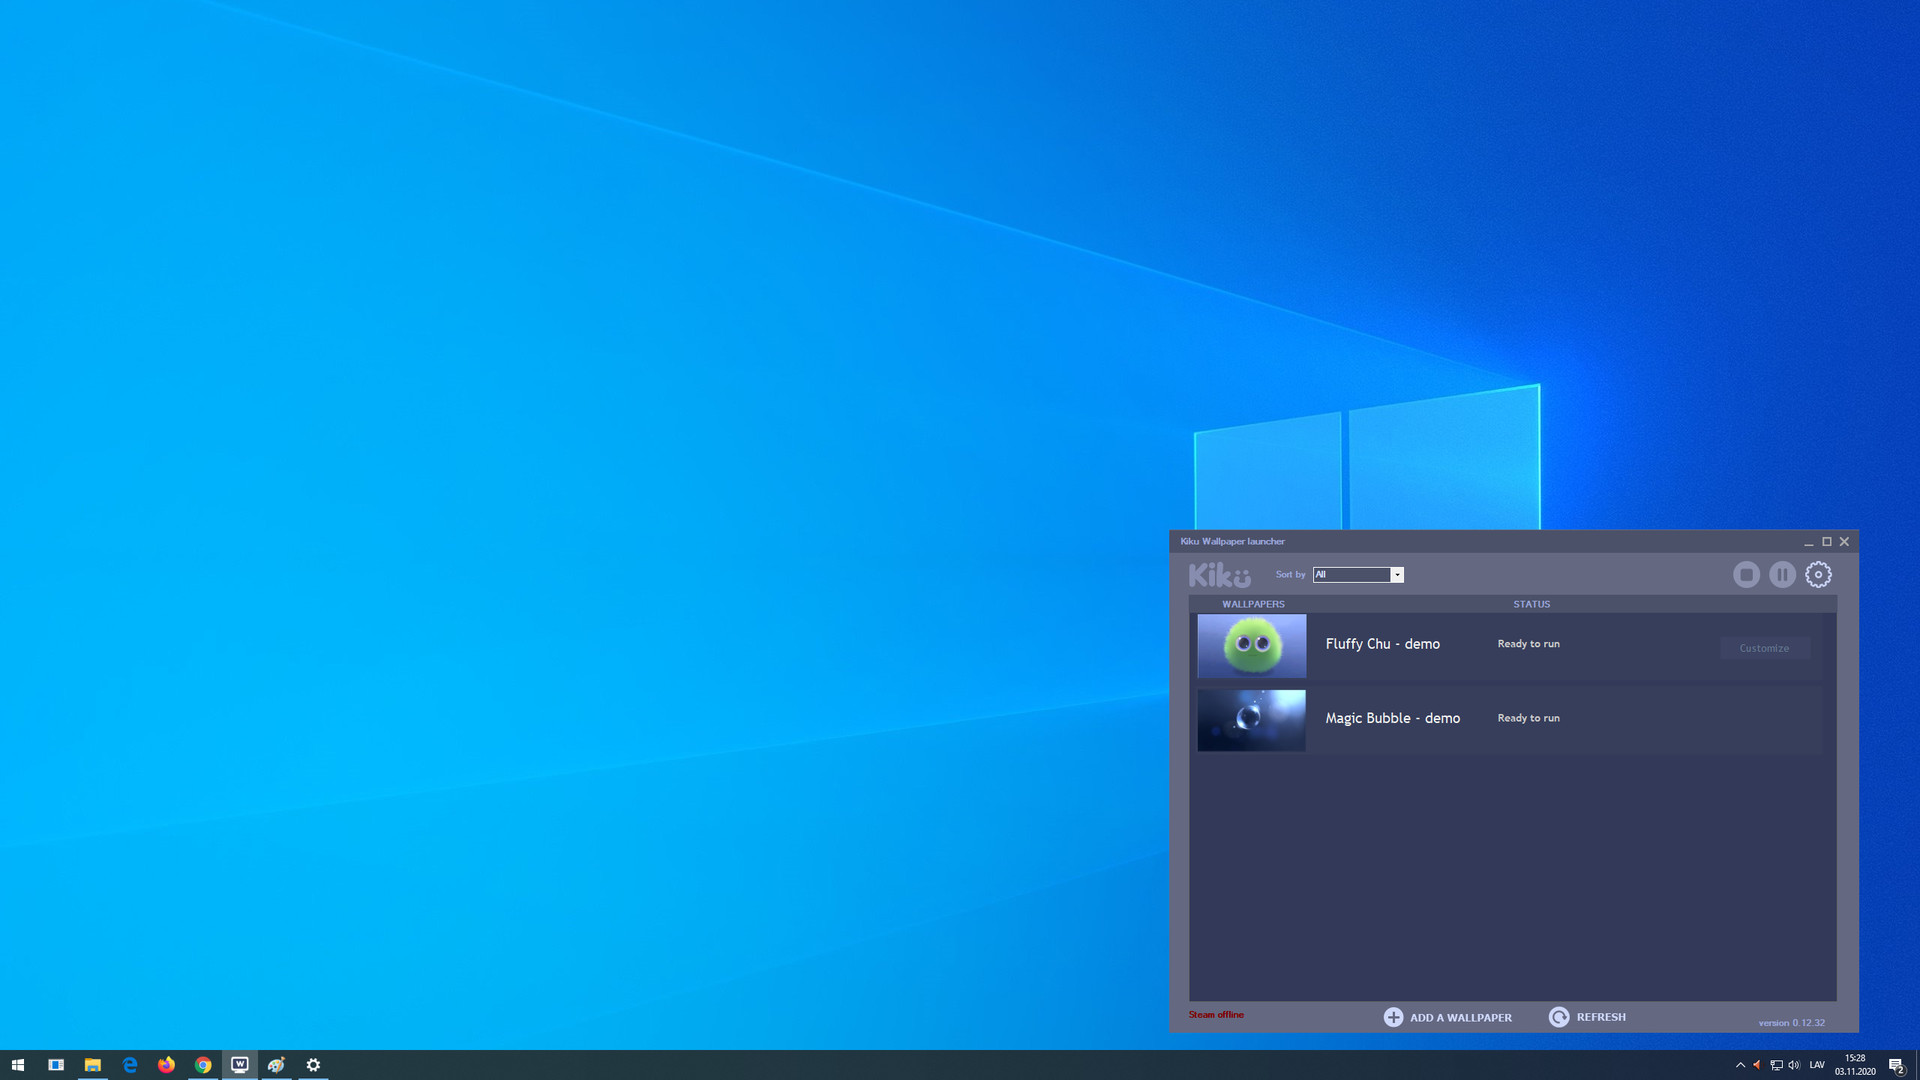Open Kiku launcher settings gear
Viewport: 1920px width, 1080px height.
(1818, 574)
